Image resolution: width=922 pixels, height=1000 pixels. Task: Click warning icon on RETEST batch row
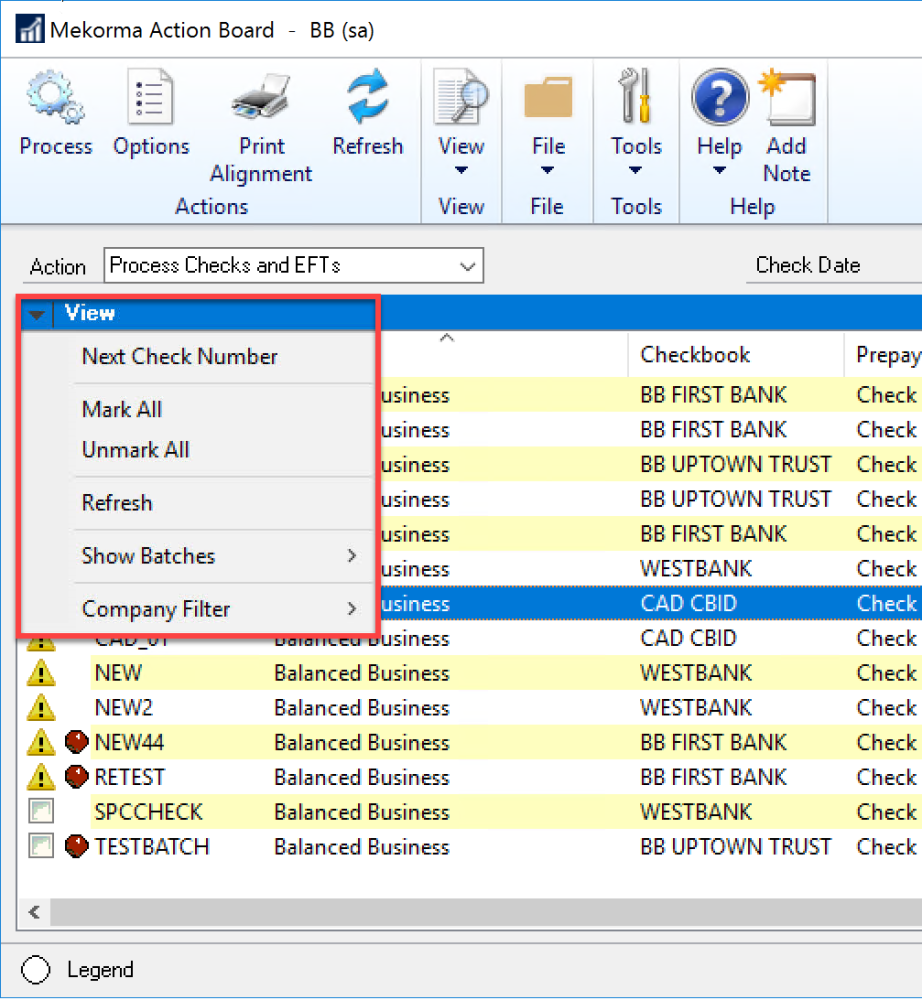point(41,777)
